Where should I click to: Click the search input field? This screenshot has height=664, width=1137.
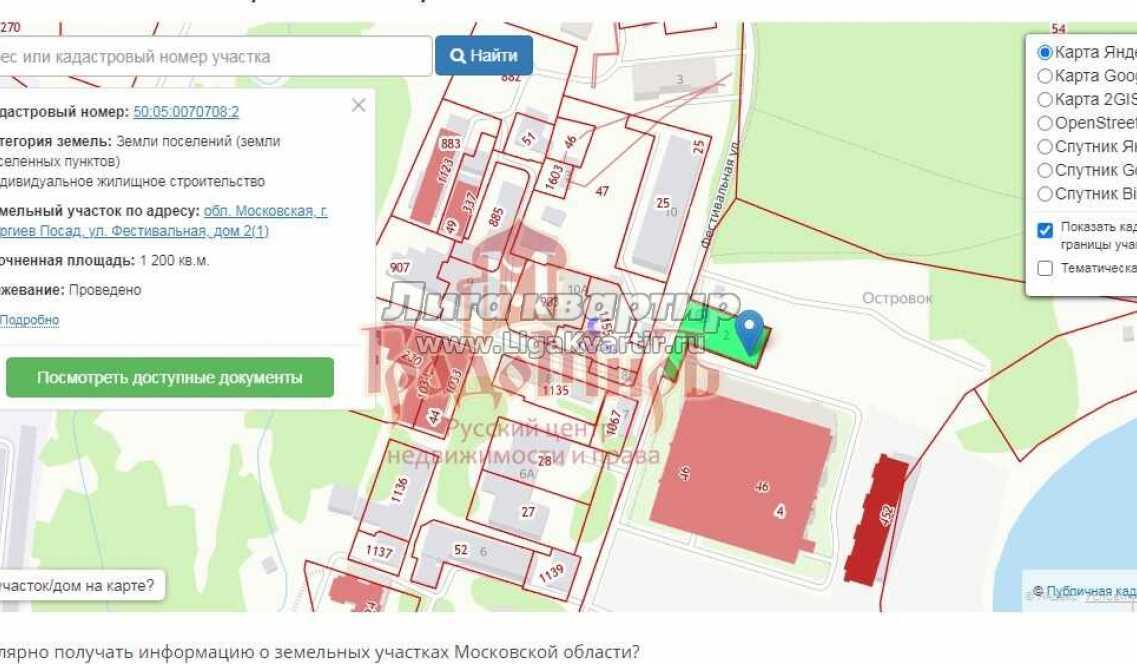[200, 55]
